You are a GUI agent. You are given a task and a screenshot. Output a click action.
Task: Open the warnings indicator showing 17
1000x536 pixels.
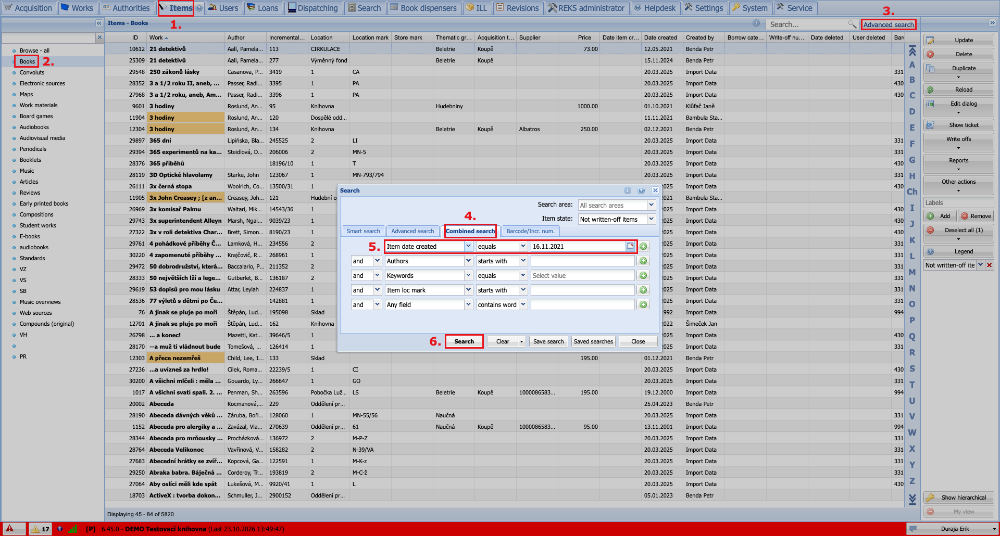[x=40, y=529]
